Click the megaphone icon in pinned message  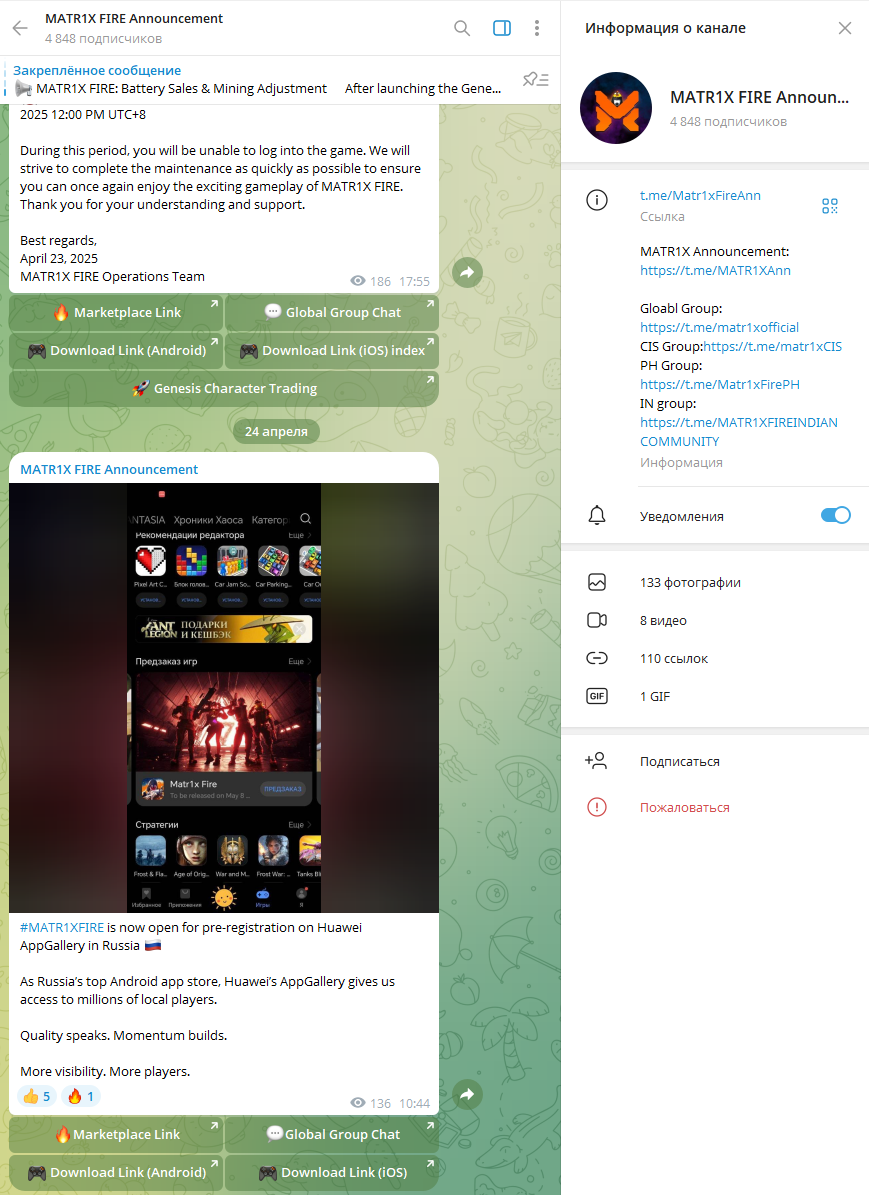click(x=24, y=88)
